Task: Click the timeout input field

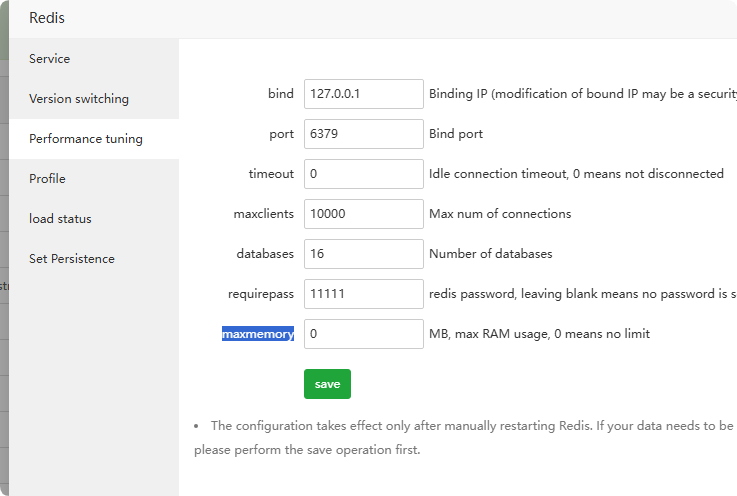Action: [x=364, y=174]
